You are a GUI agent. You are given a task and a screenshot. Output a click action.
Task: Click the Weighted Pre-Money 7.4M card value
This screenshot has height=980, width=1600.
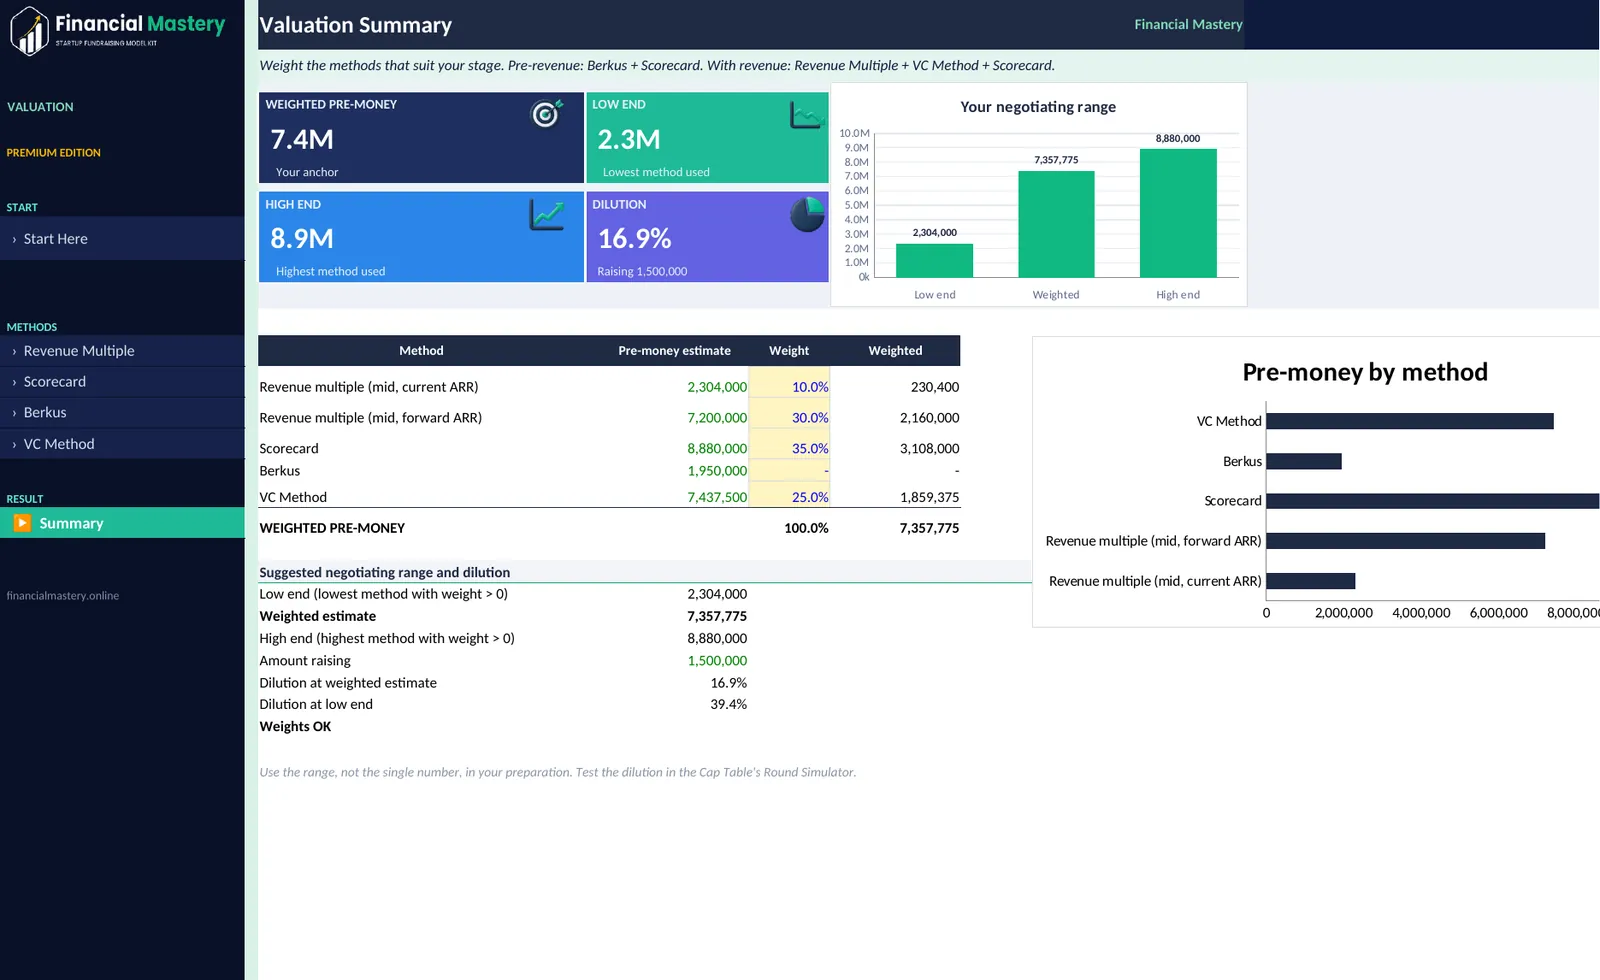pyautogui.click(x=302, y=139)
